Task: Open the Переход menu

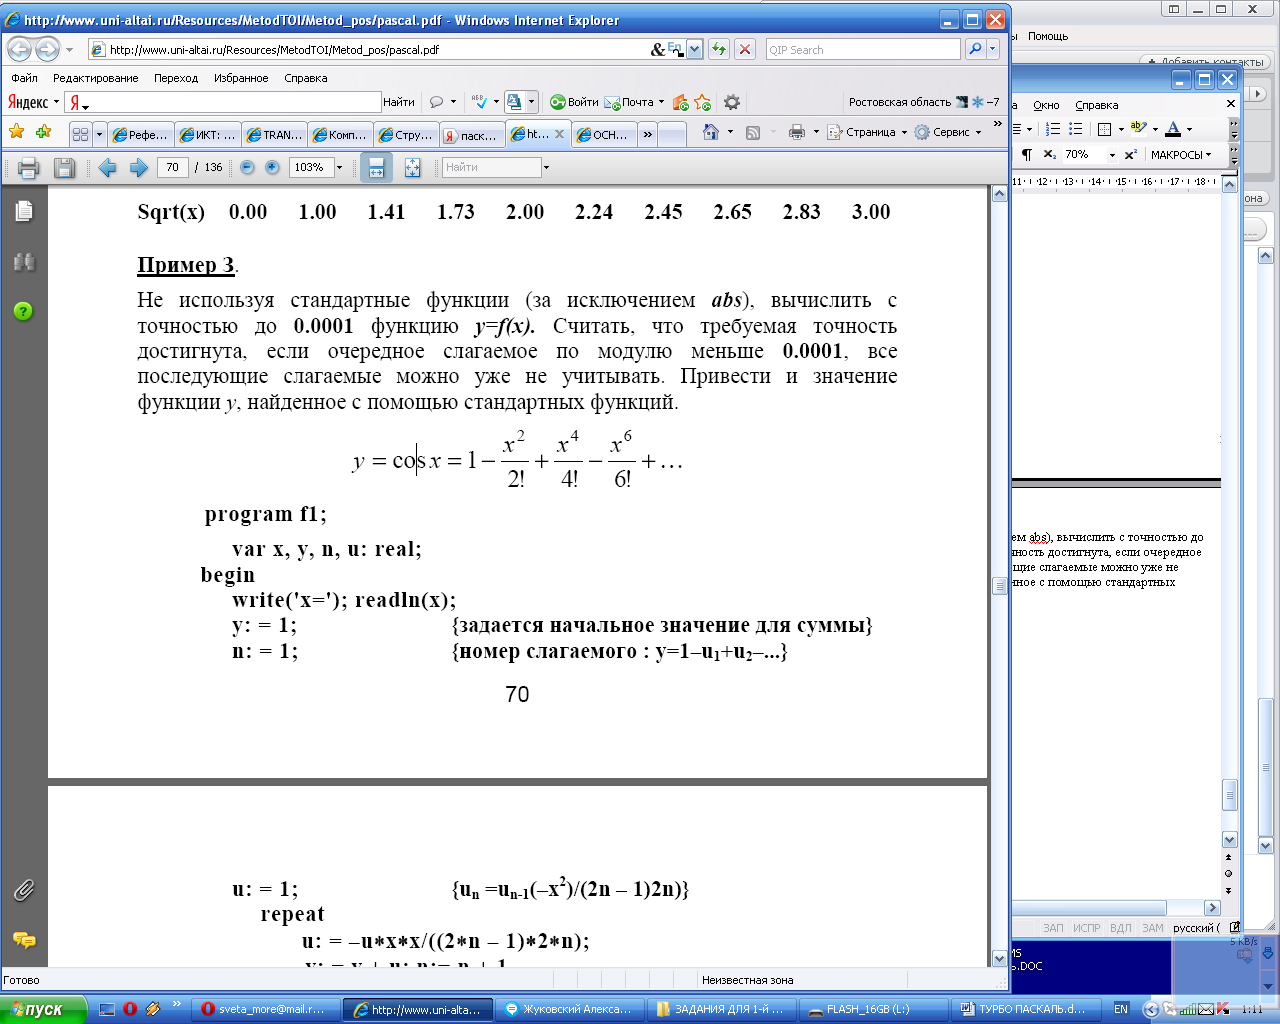Action: [x=176, y=78]
